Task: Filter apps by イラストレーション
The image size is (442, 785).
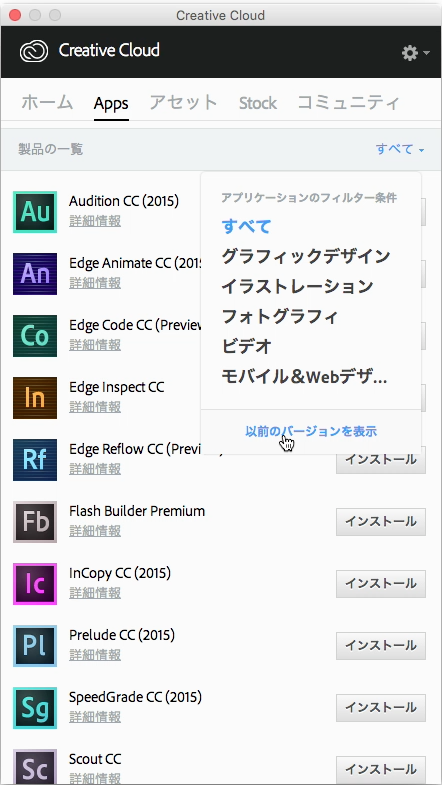Action: tap(297, 286)
